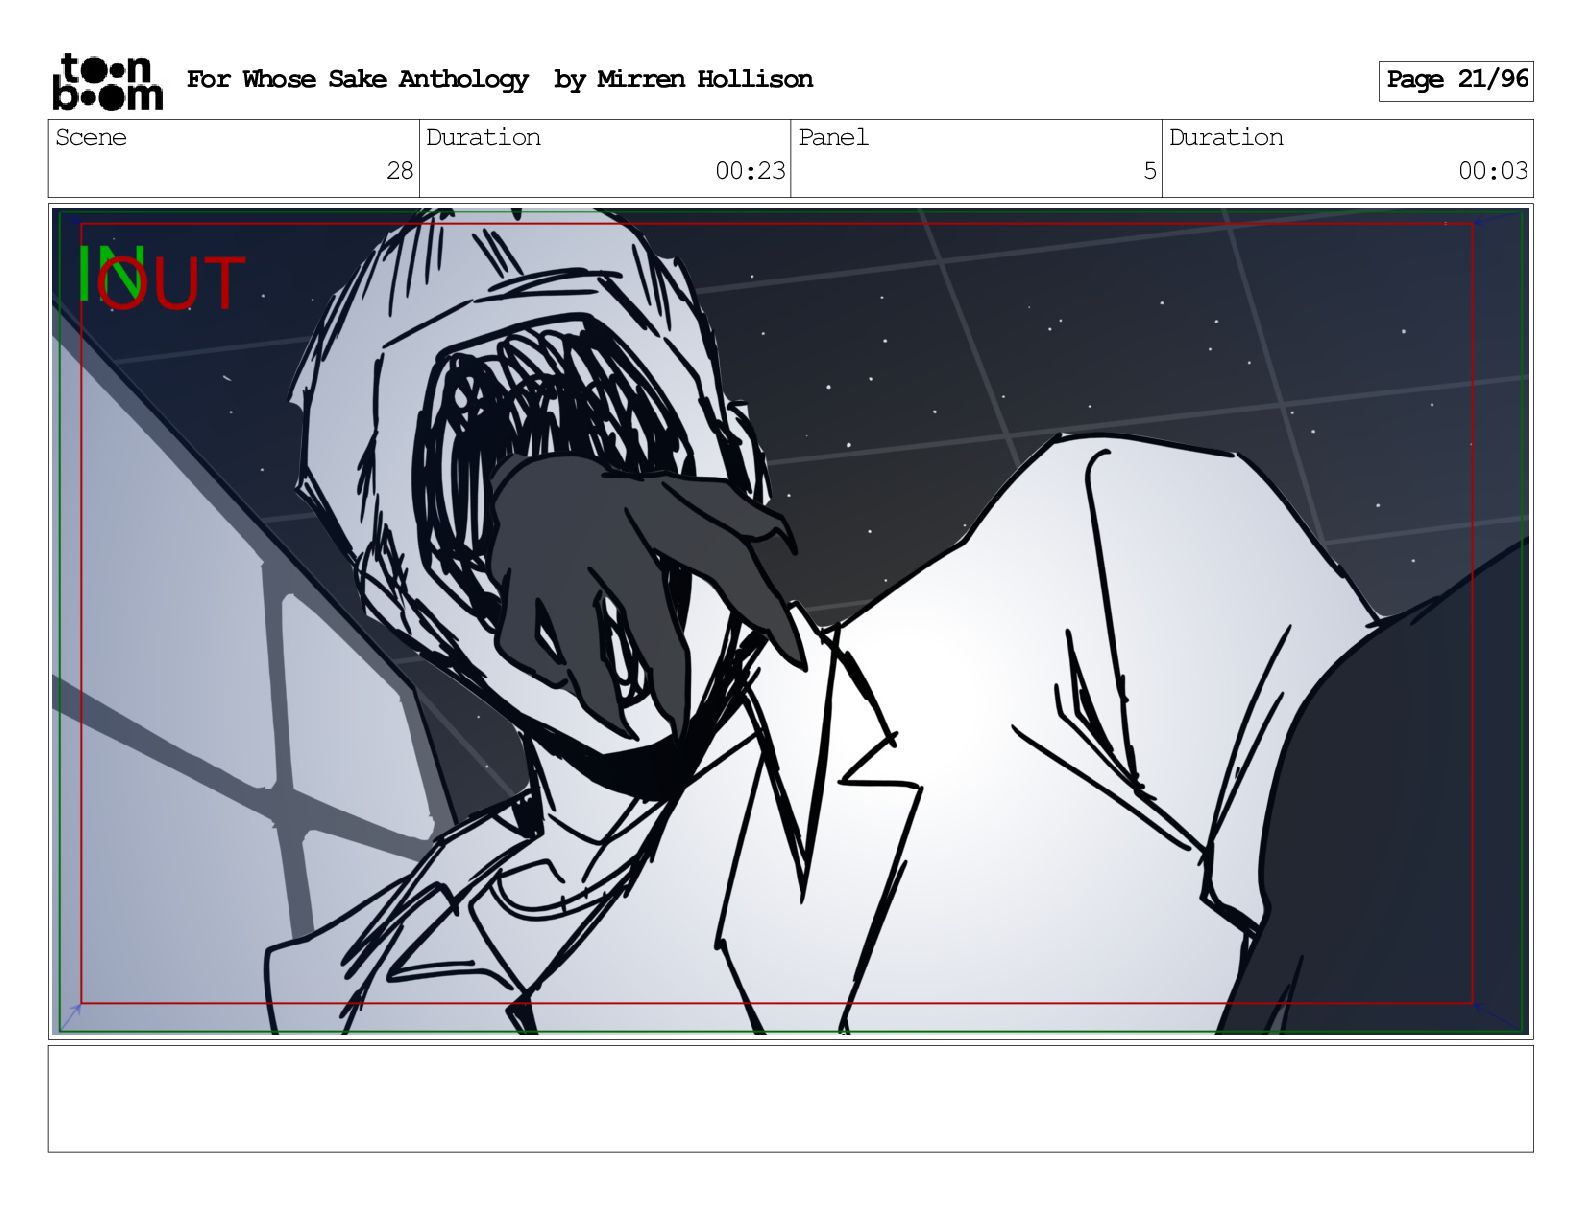The height and width of the screenshot is (1224, 1584).
Task: Click the panel number '5'
Action: [1150, 171]
